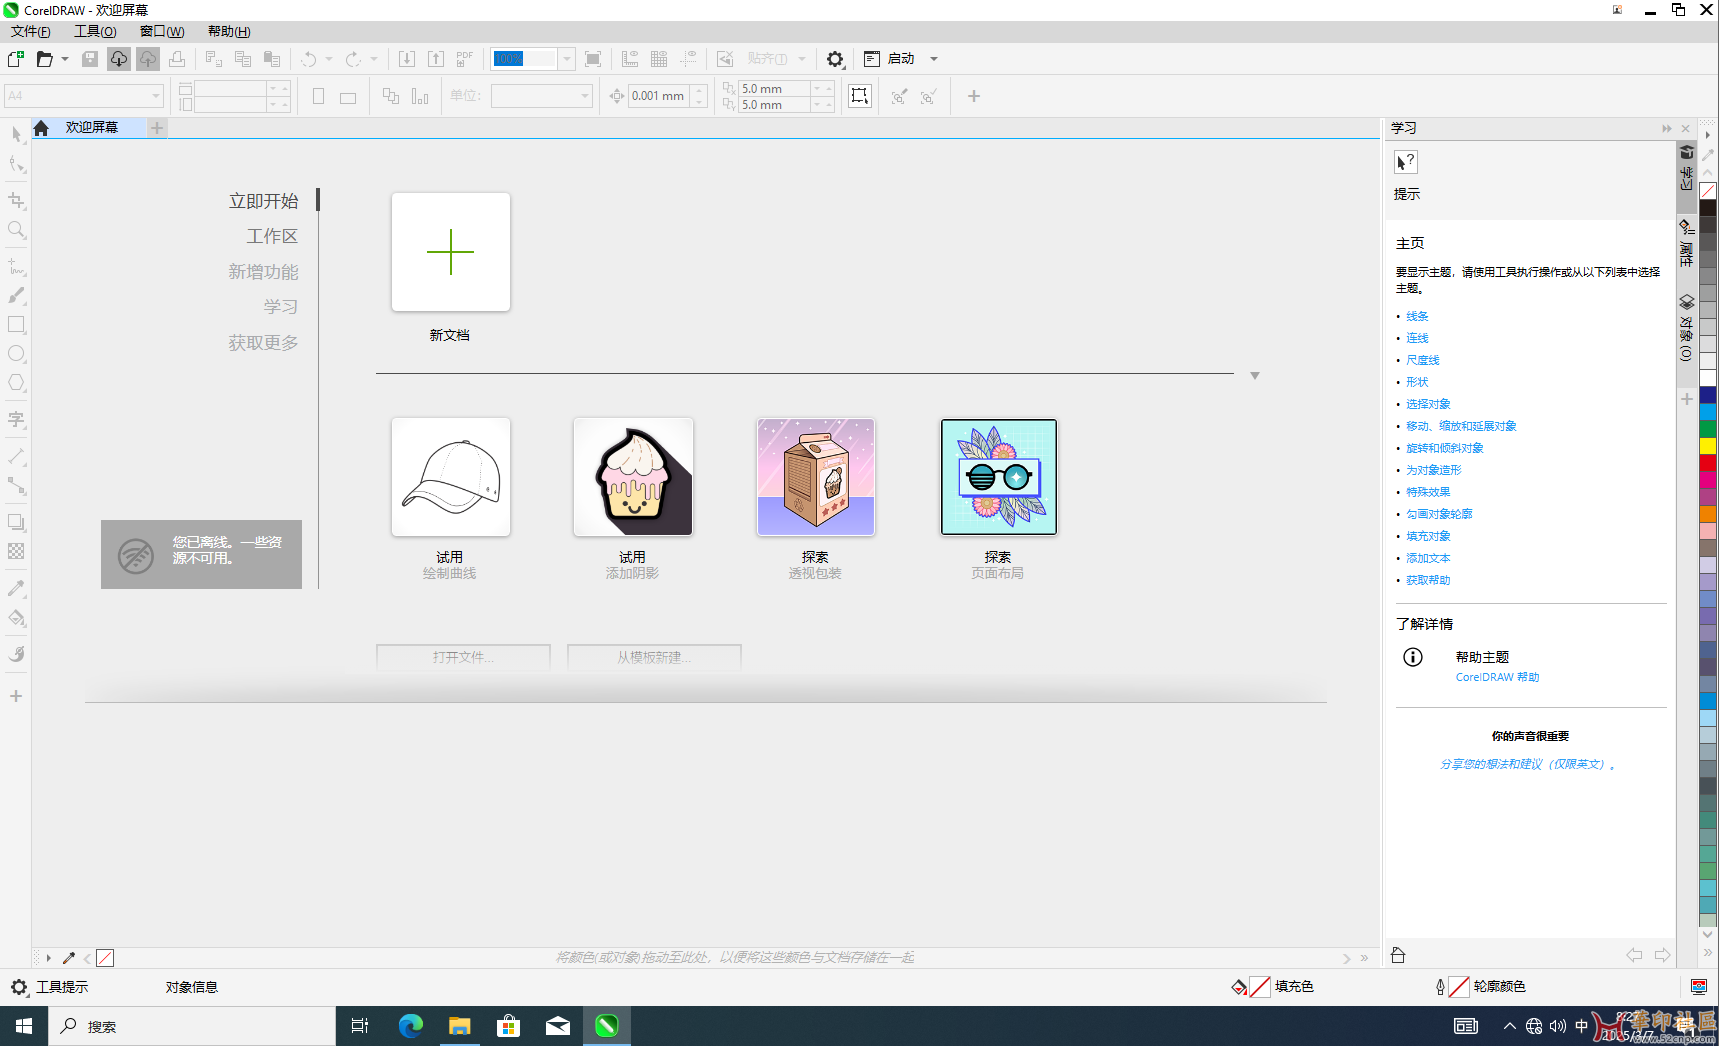Select the Drop shadow tool
The height and width of the screenshot is (1046, 1719).
coord(16,522)
